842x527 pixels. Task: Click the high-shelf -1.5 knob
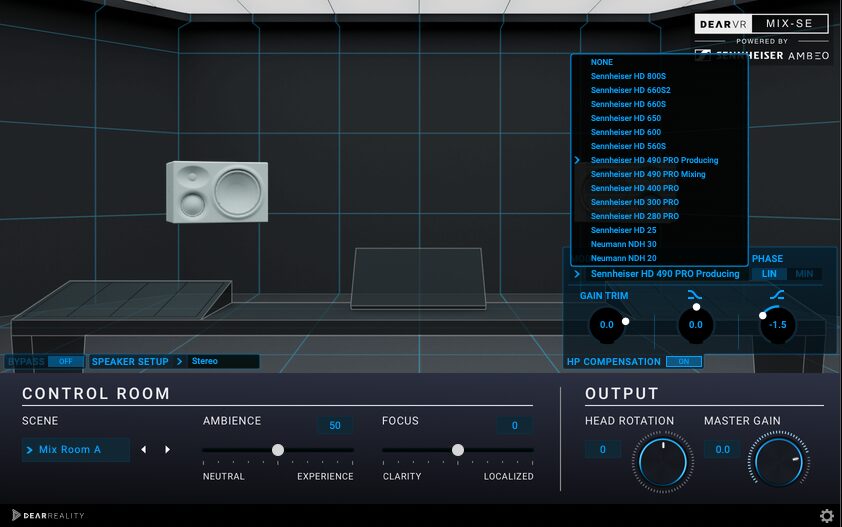click(778, 324)
